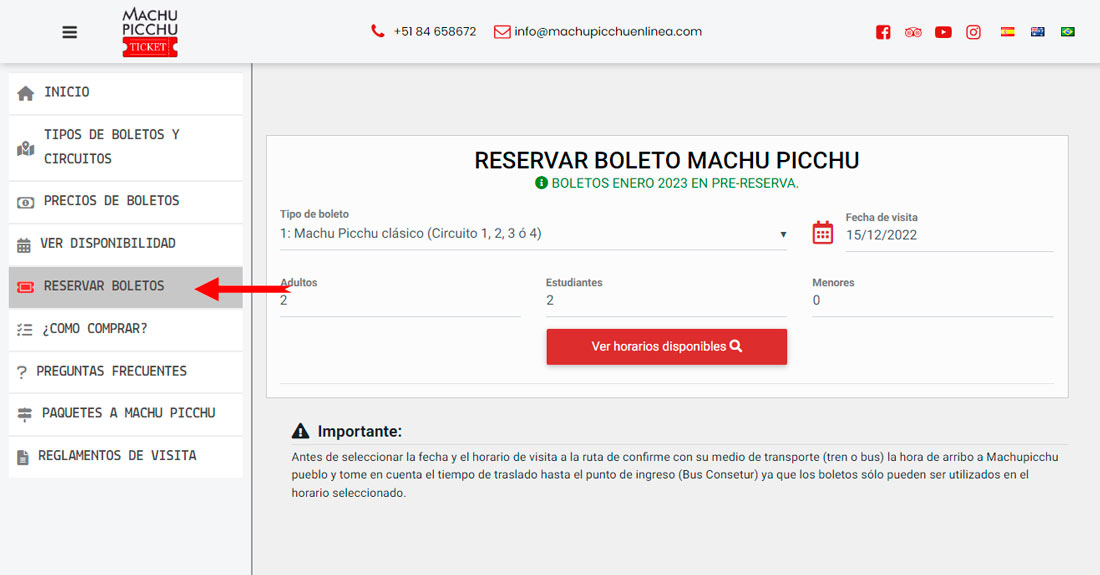Go to Inicio in the sidebar
Viewport: 1100px width, 575px height.
tap(125, 92)
